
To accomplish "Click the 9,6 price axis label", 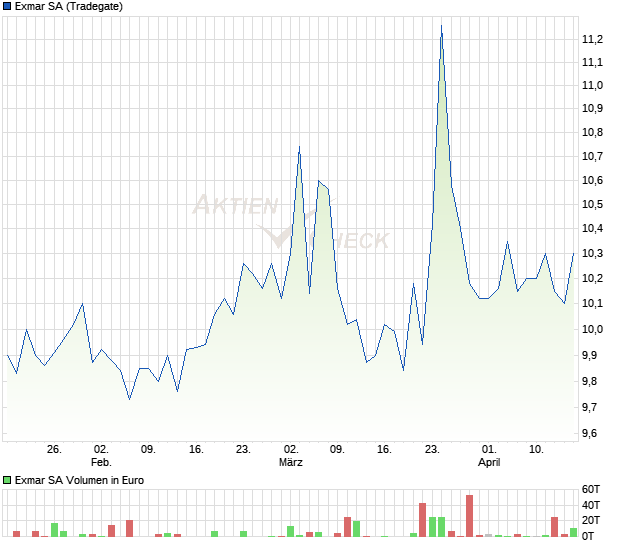I will (592, 433).
